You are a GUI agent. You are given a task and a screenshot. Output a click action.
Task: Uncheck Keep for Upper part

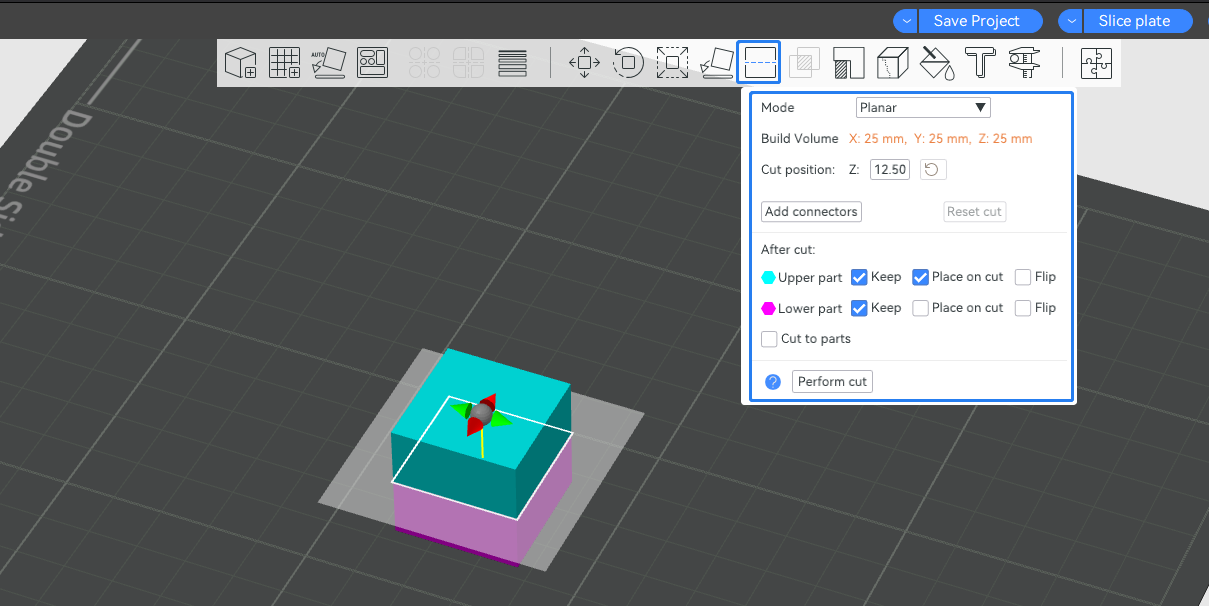[859, 277]
